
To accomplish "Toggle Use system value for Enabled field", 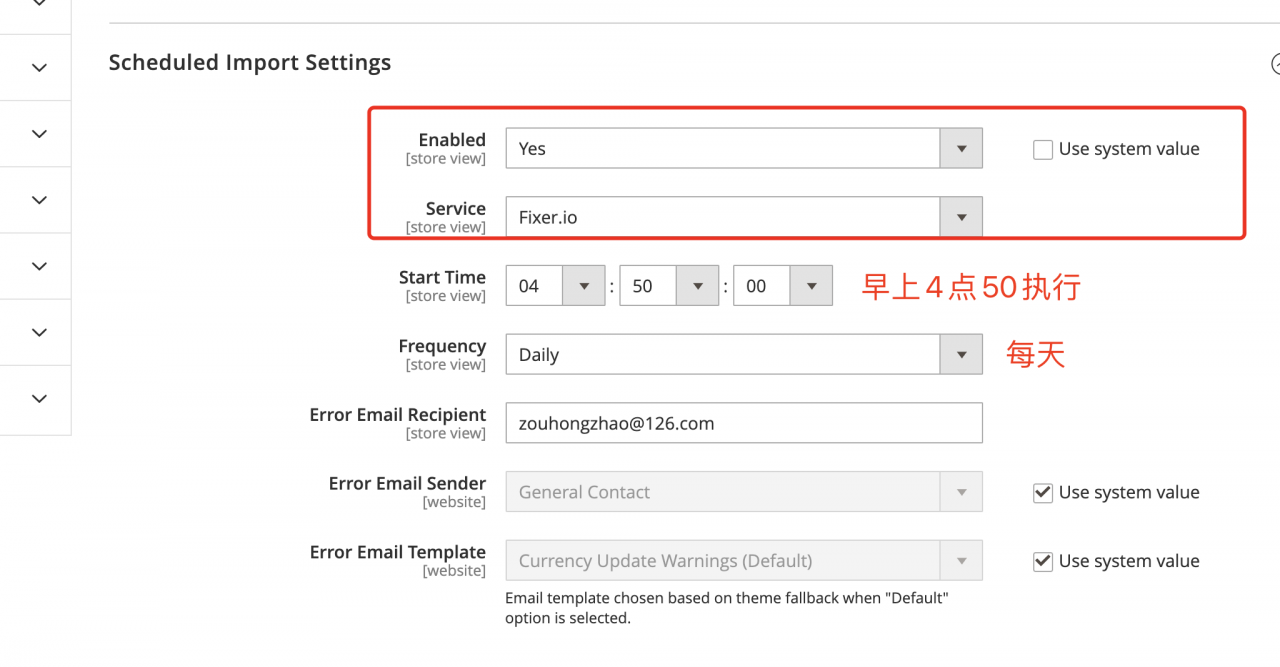I will tap(1043, 150).
